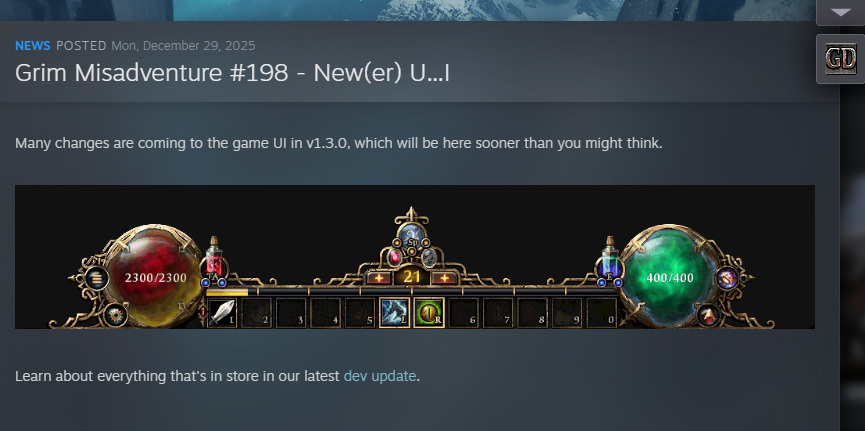This screenshot has width=865, height=431.
Task: Click the green energy orb showing 400/400
Action: (x=669, y=276)
